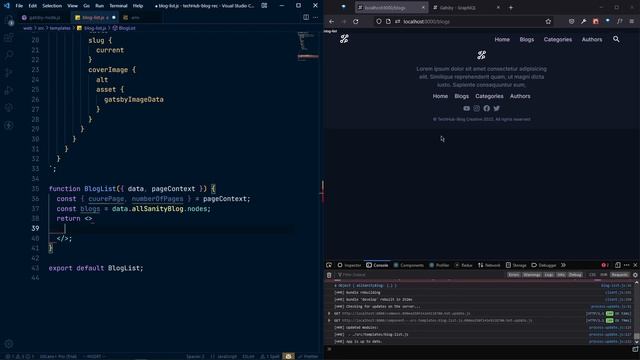Open the VS Code Selection menu

52,6
